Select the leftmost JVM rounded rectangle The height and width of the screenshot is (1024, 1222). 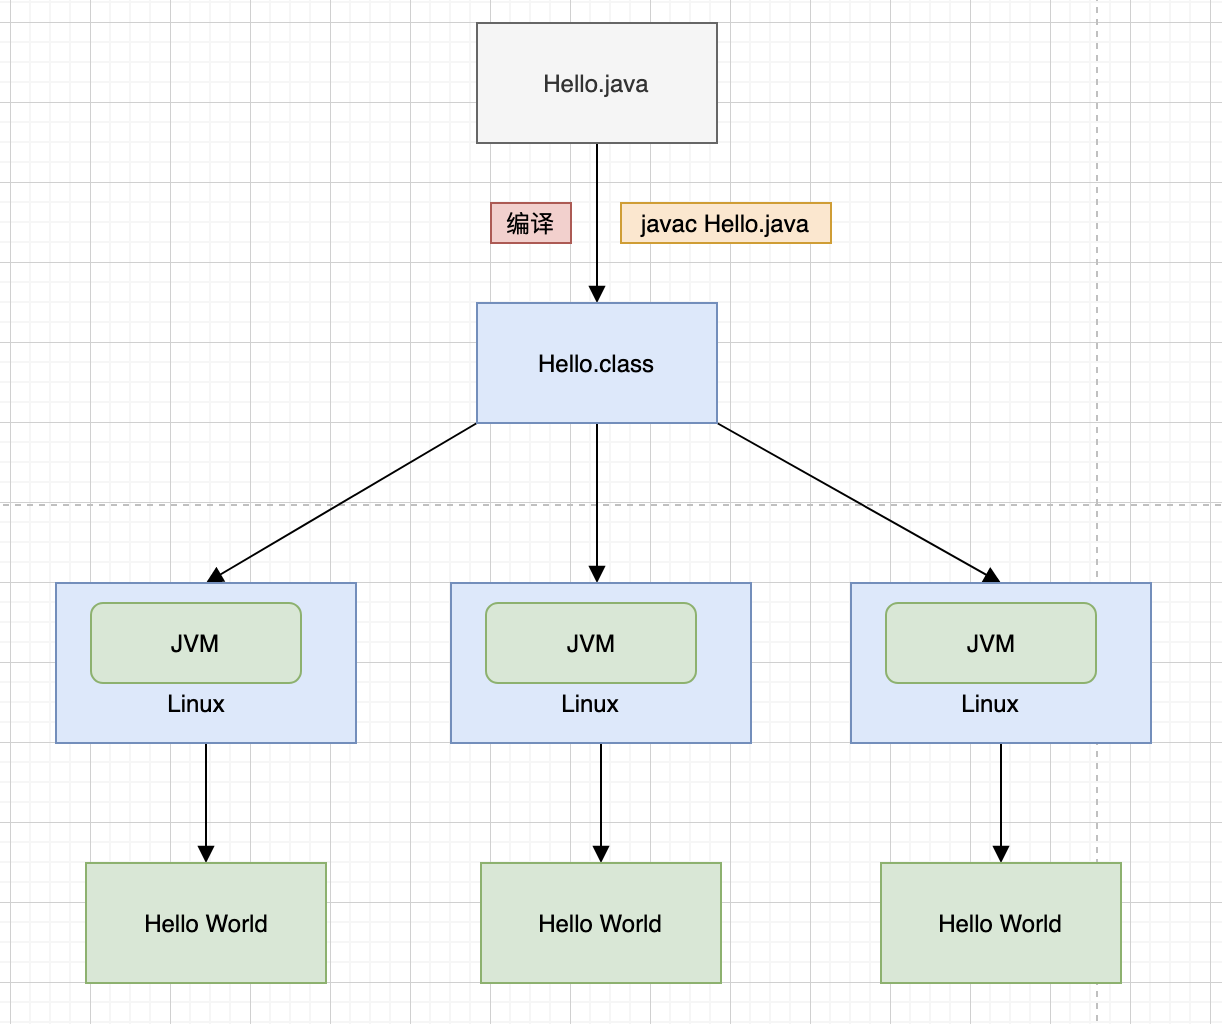(x=195, y=643)
